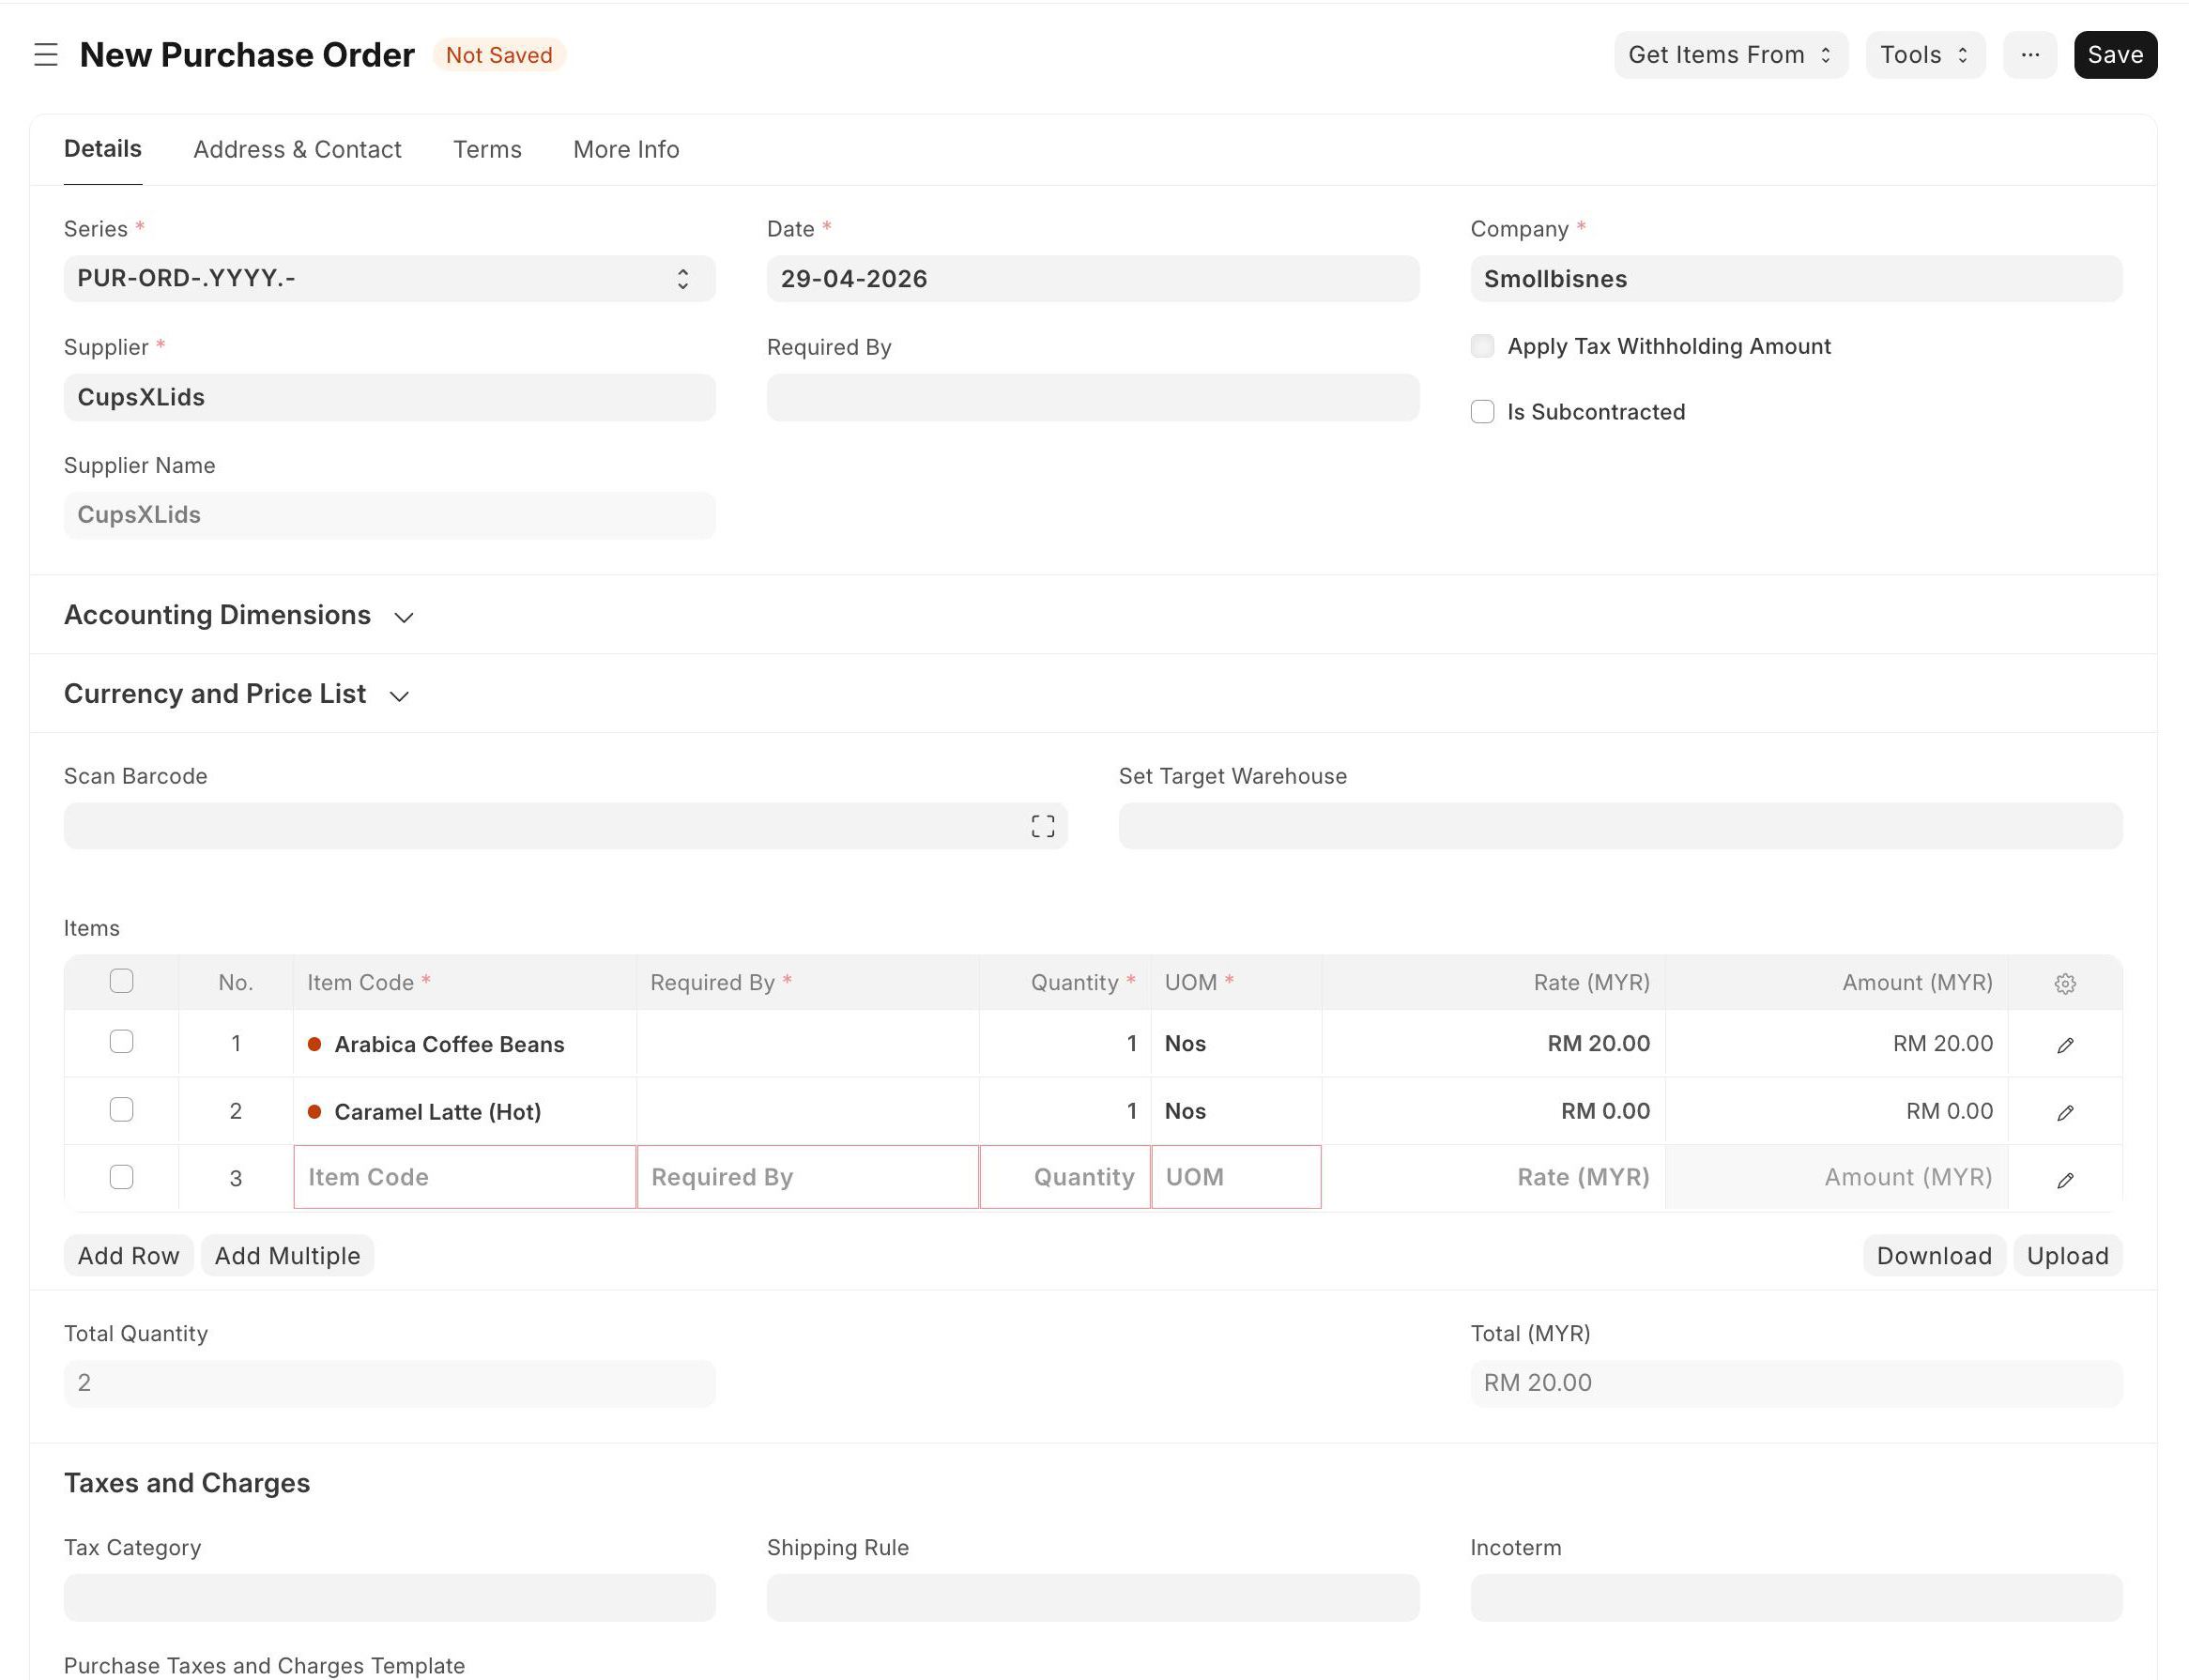This screenshot has height=1680, width=2189.
Task: Open items table settings gear
Action: [x=2064, y=984]
